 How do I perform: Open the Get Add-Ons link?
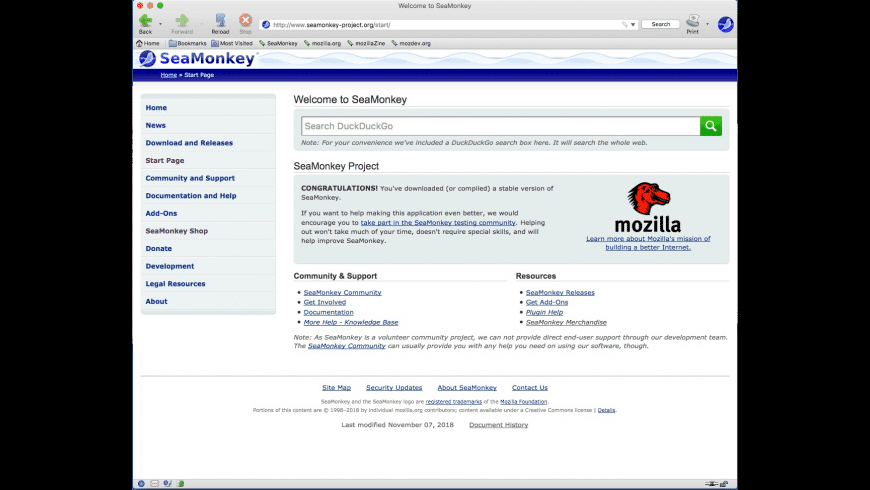click(x=547, y=302)
